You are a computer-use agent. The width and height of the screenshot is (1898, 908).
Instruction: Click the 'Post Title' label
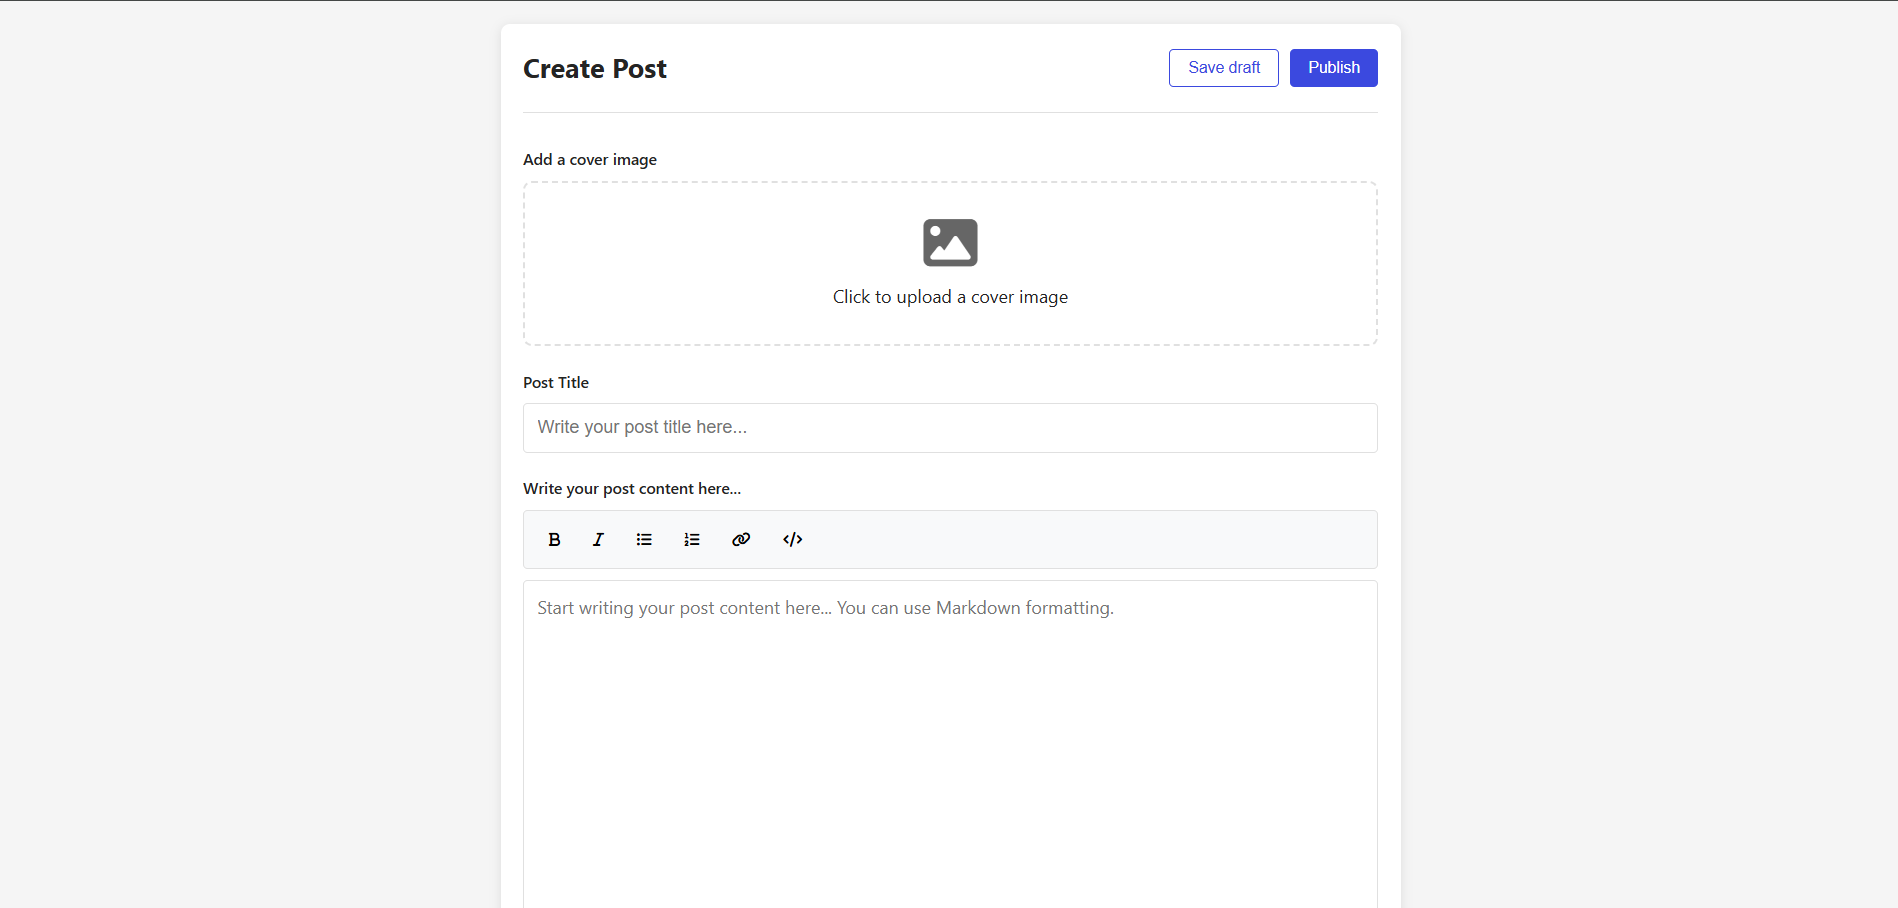point(556,383)
